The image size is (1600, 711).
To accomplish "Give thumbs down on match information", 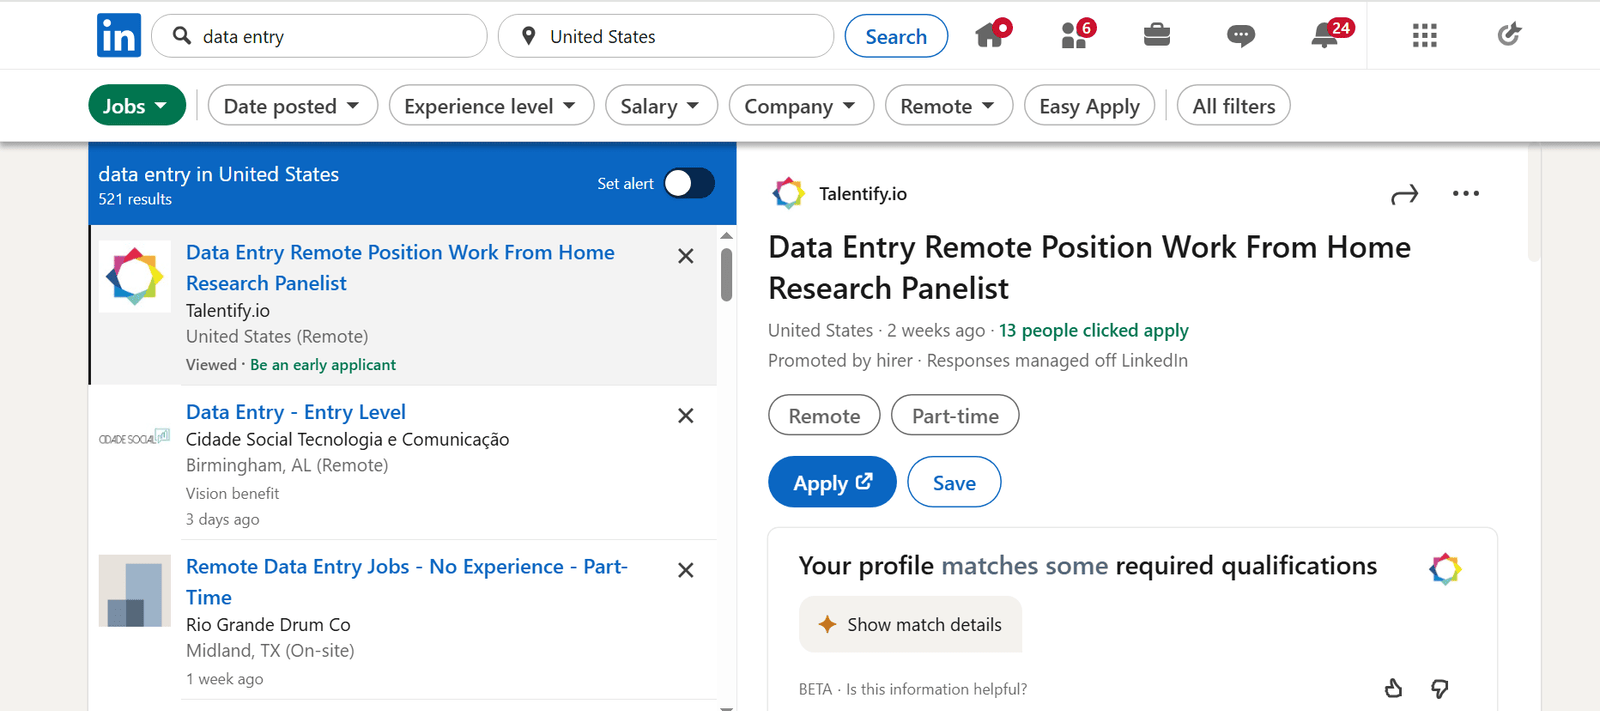I will click(x=1440, y=688).
